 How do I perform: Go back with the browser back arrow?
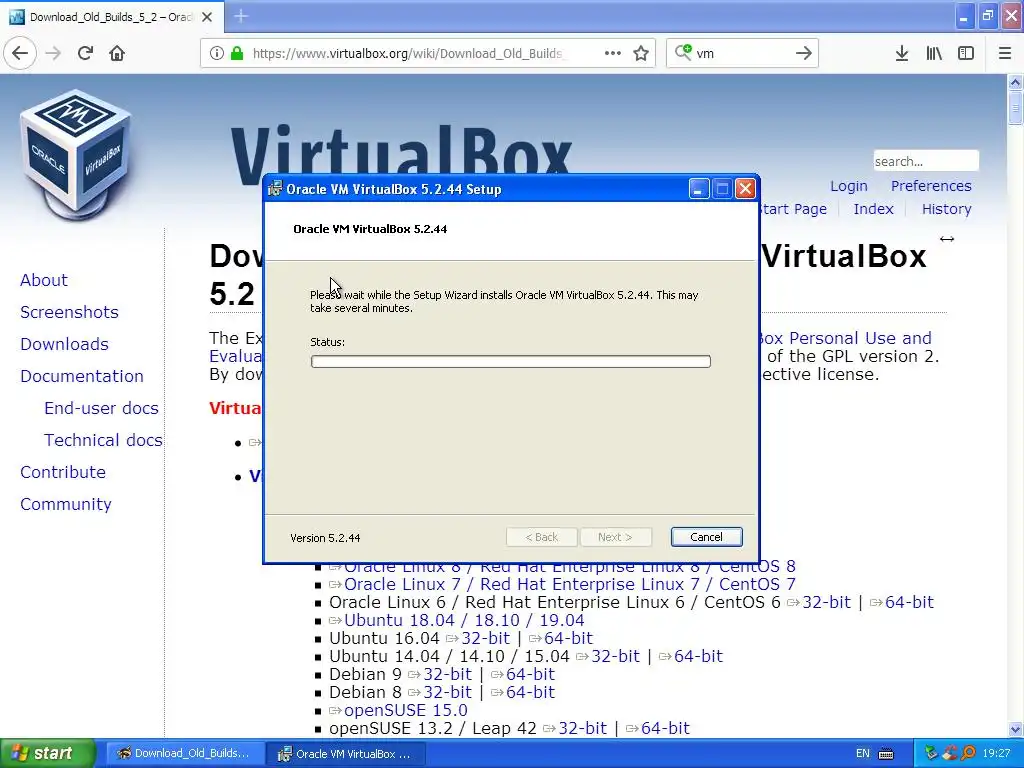pos(20,53)
